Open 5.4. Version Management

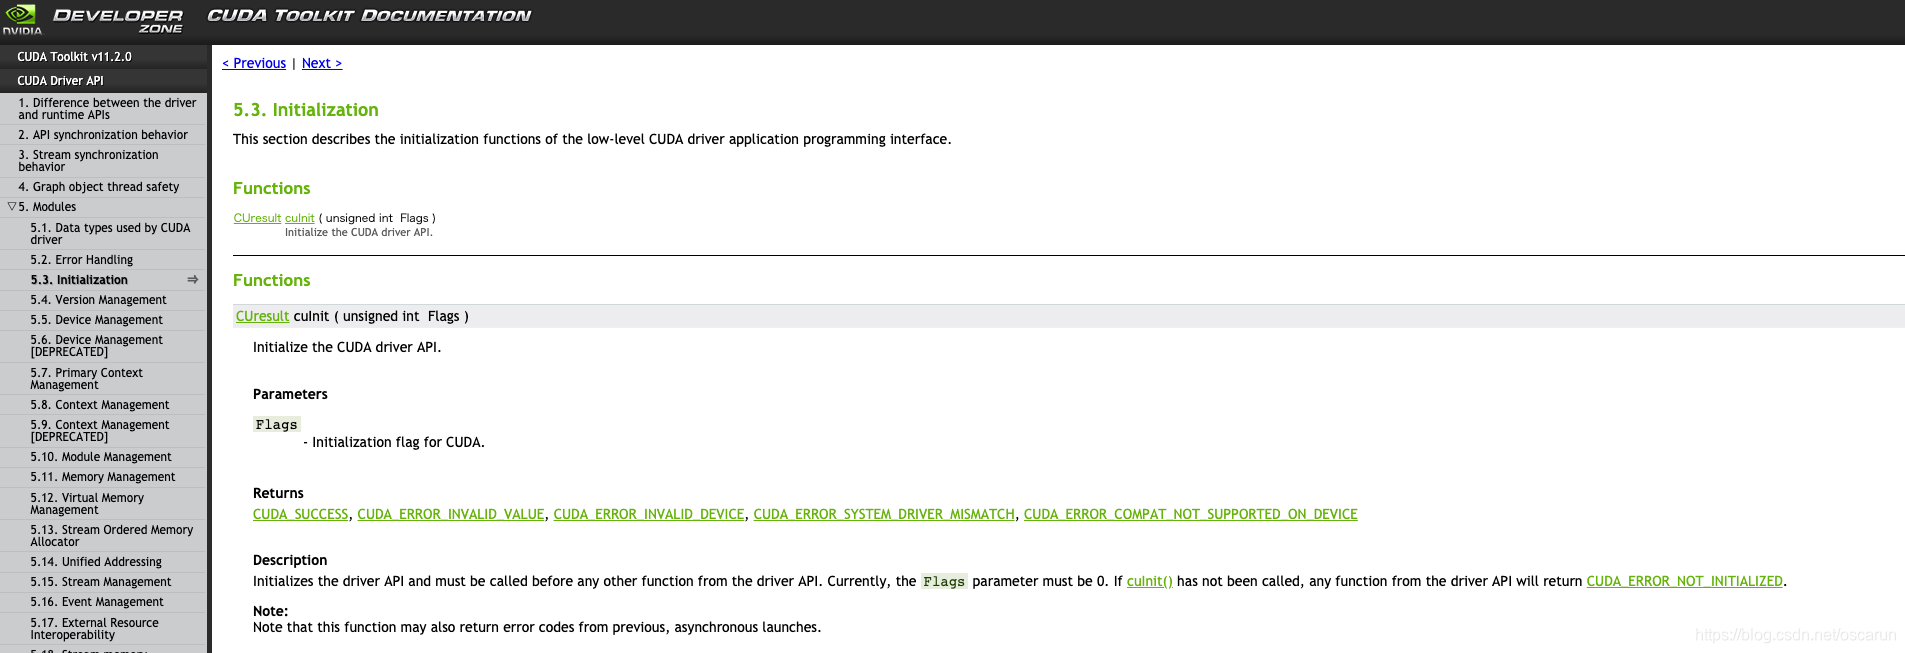click(x=98, y=300)
